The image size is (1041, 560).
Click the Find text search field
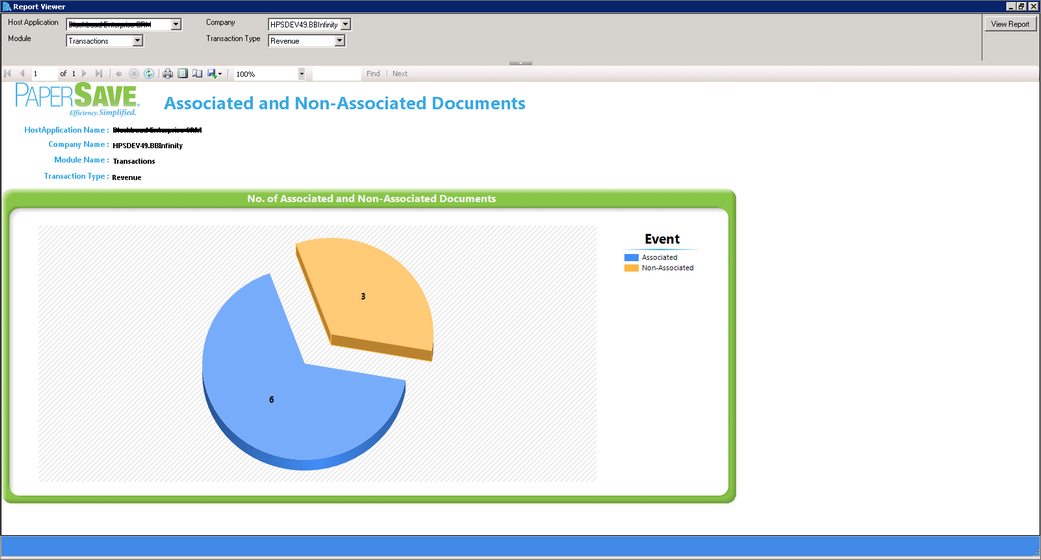pyautogui.click(x=337, y=74)
